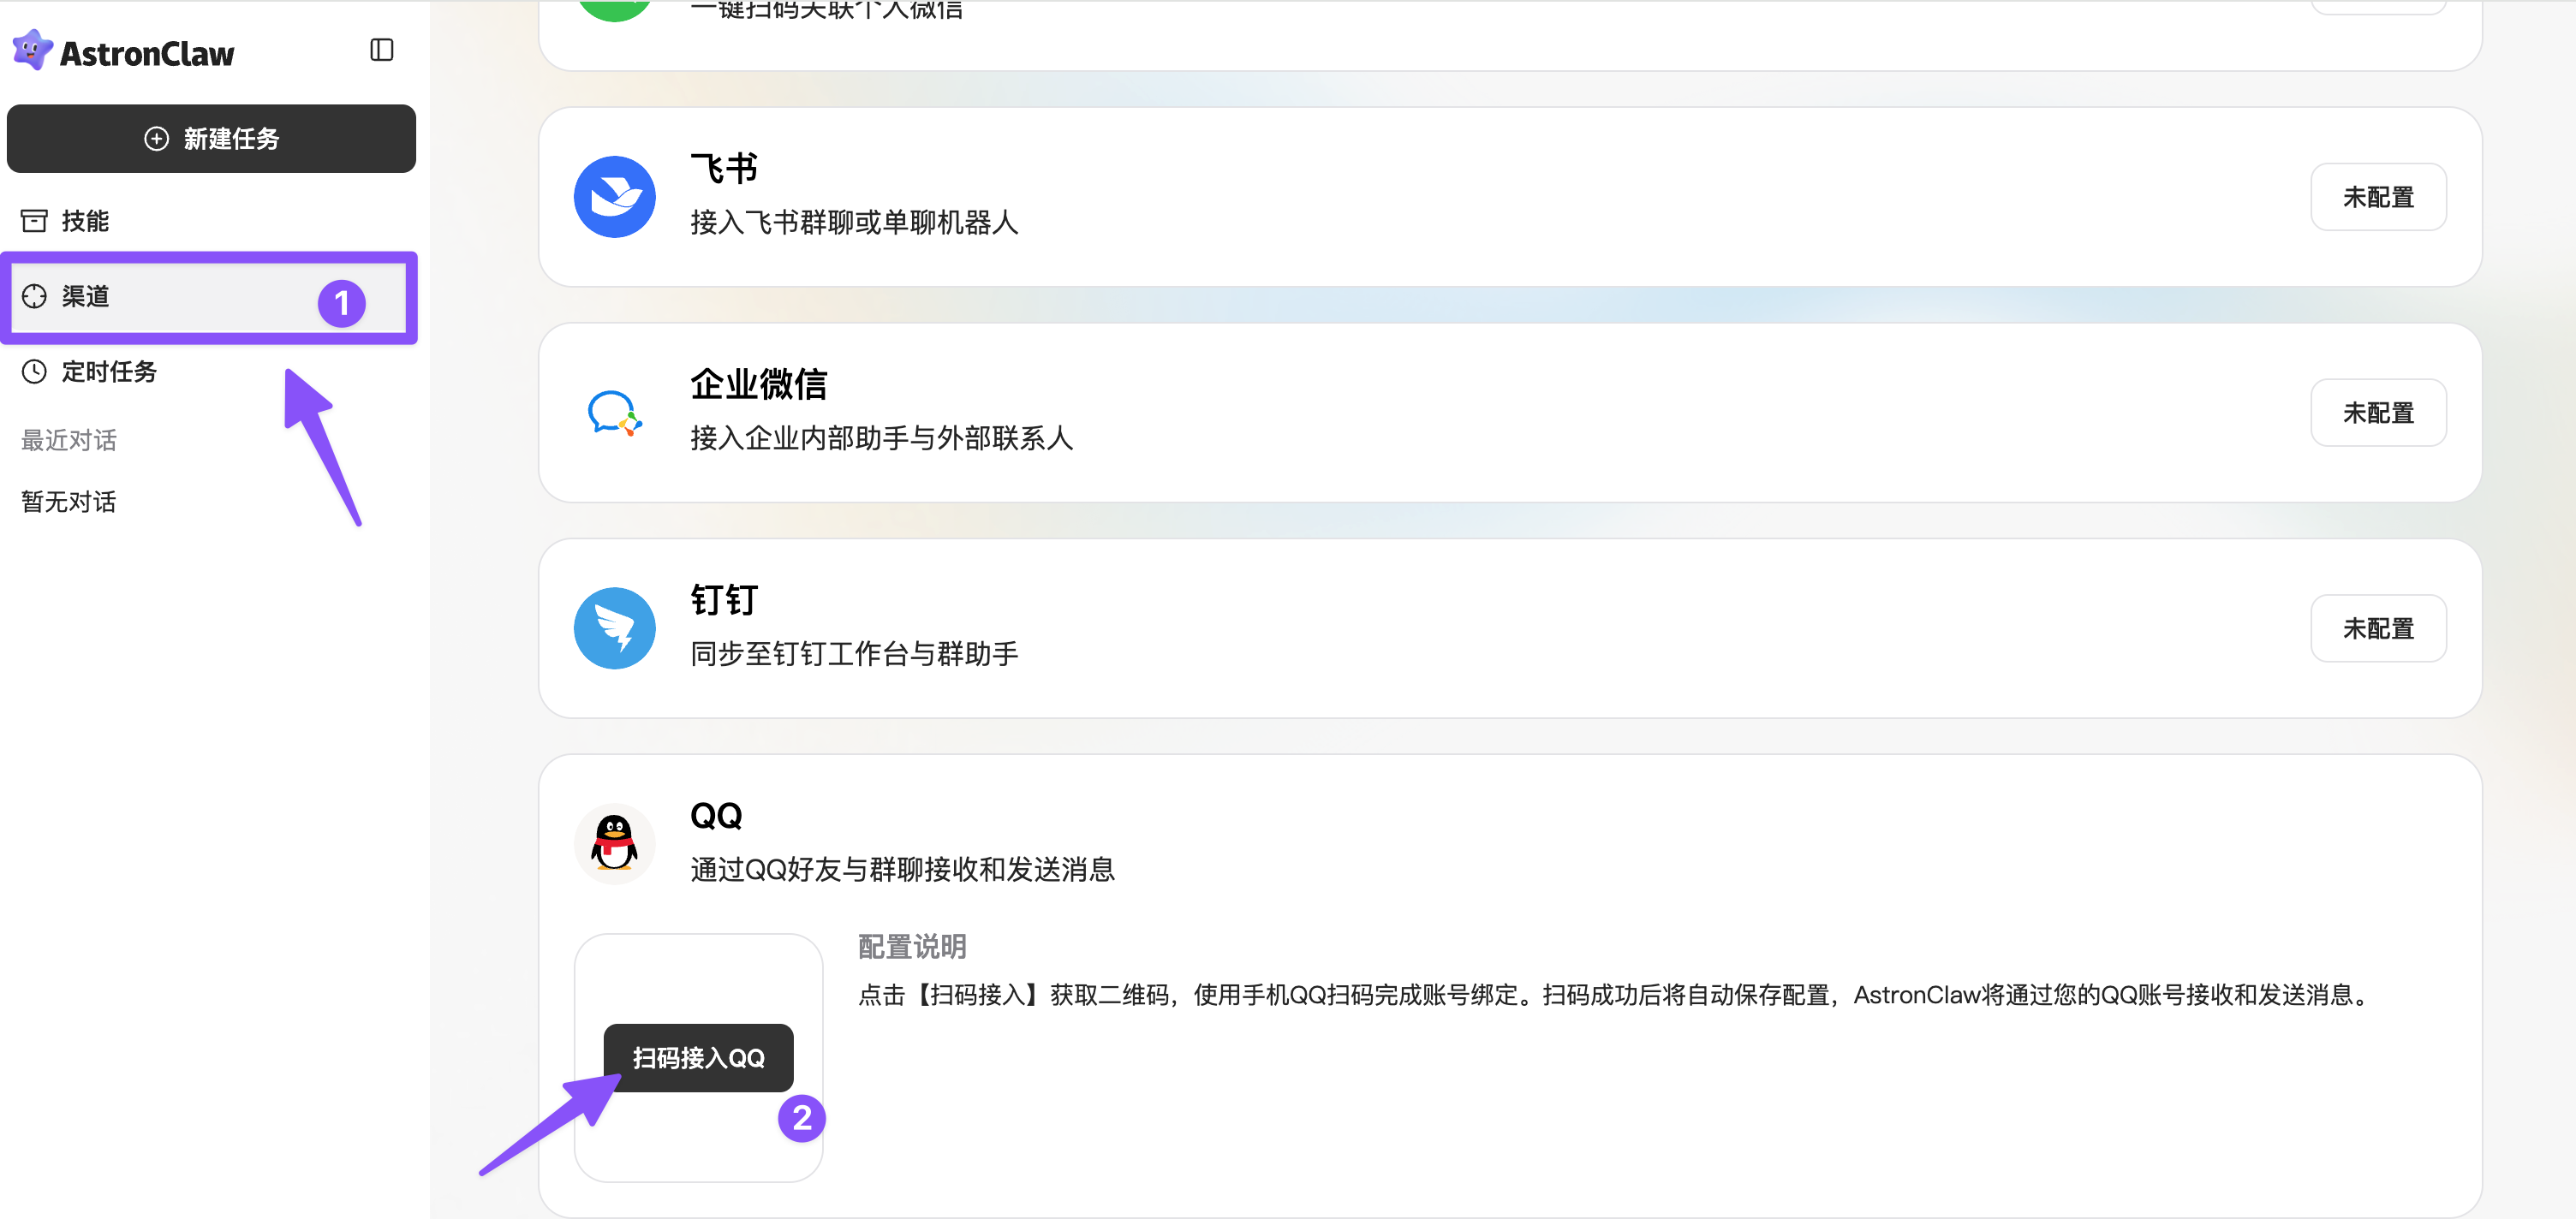
Task: Click the QQ configuration instructions paragraph
Action: pos(1614,995)
